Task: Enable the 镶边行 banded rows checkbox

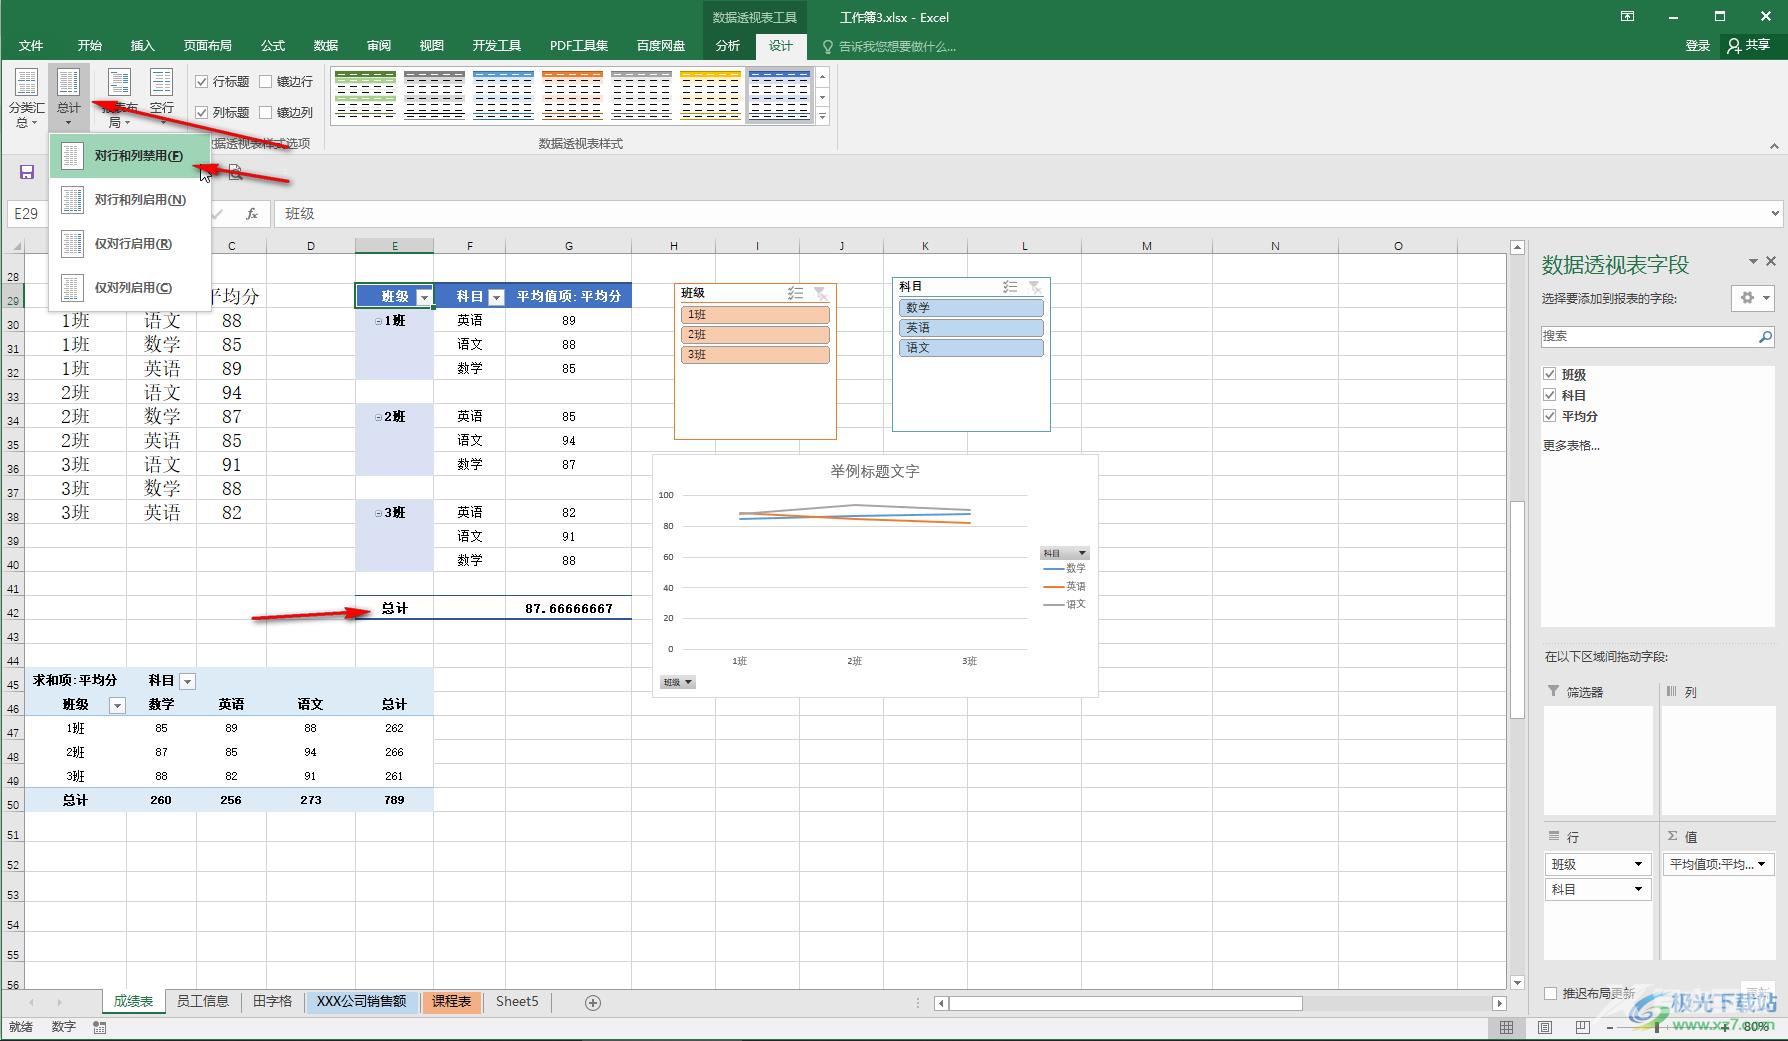Action: point(266,82)
